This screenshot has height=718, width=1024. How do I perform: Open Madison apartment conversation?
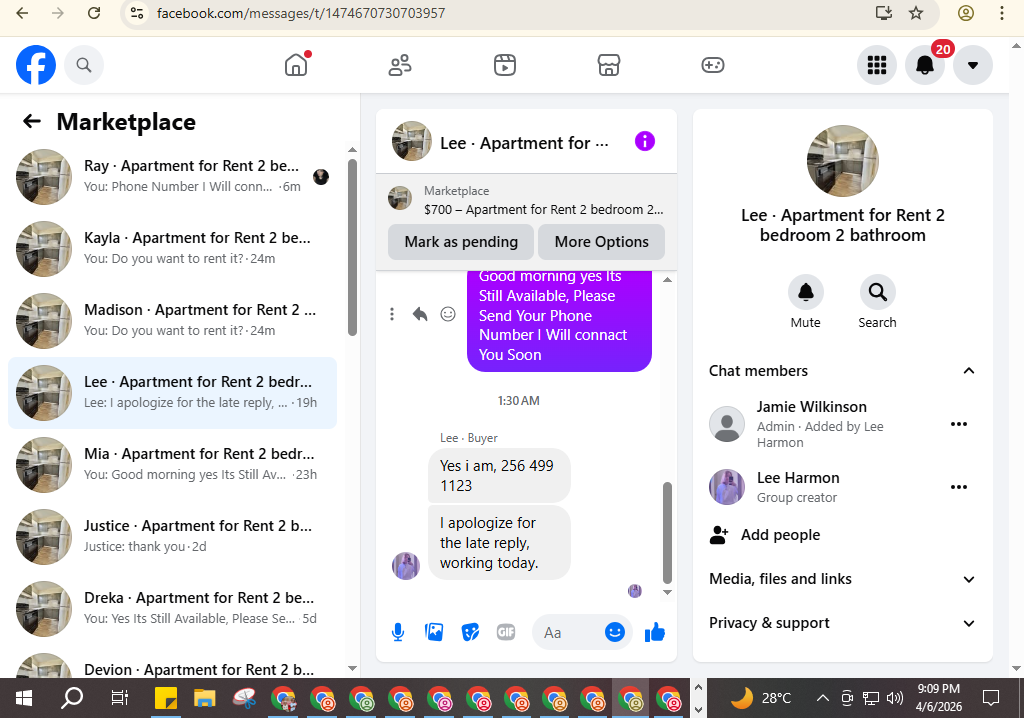coord(172,320)
